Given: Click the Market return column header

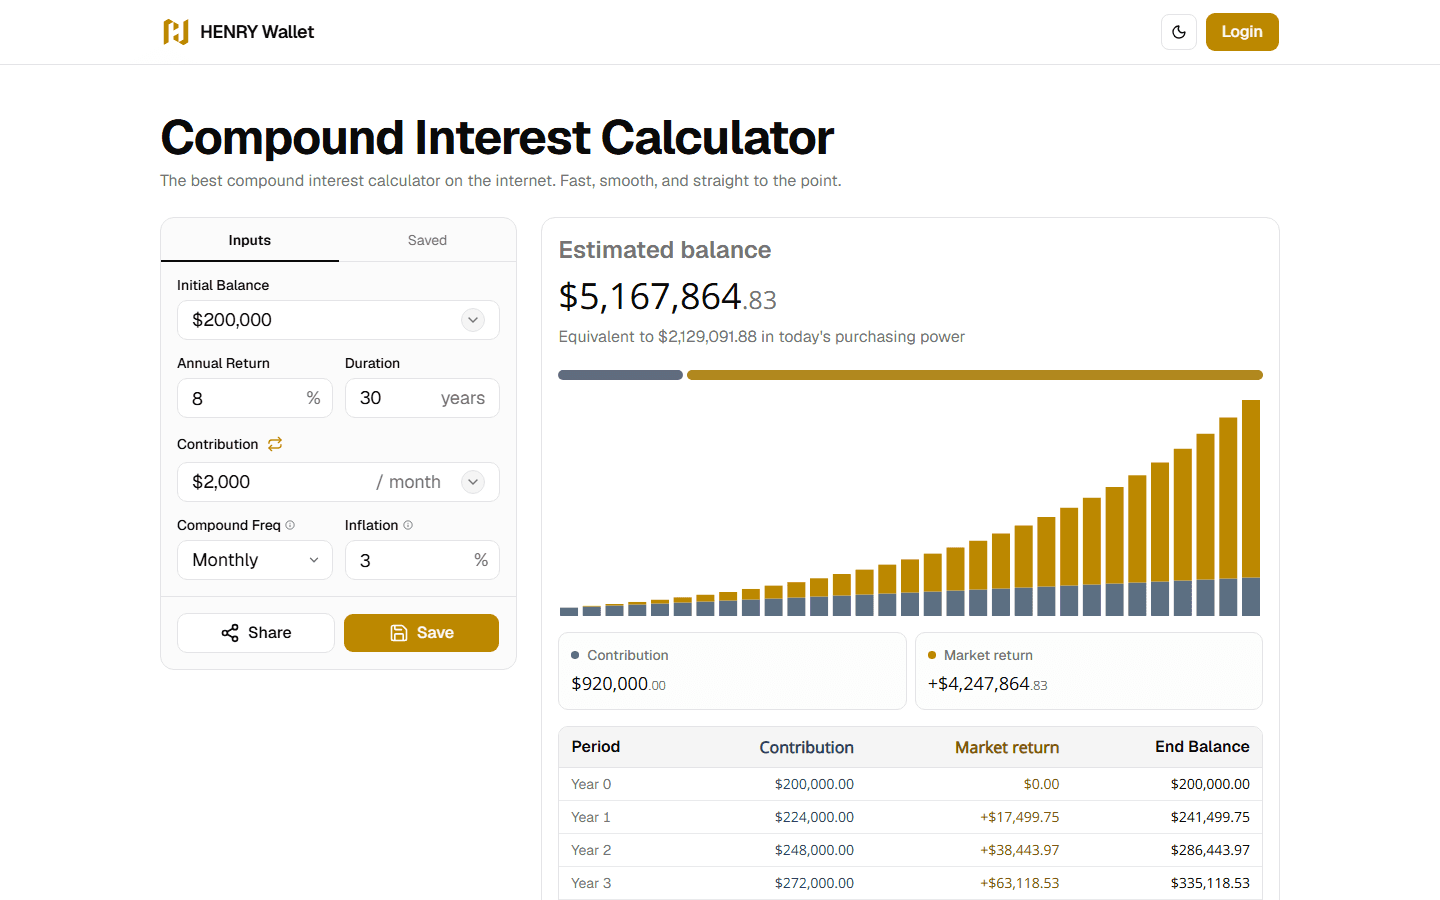Looking at the screenshot, I should coord(1007,747).
